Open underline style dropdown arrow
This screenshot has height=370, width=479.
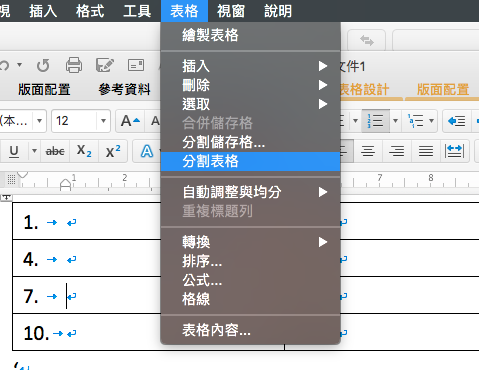34,151
